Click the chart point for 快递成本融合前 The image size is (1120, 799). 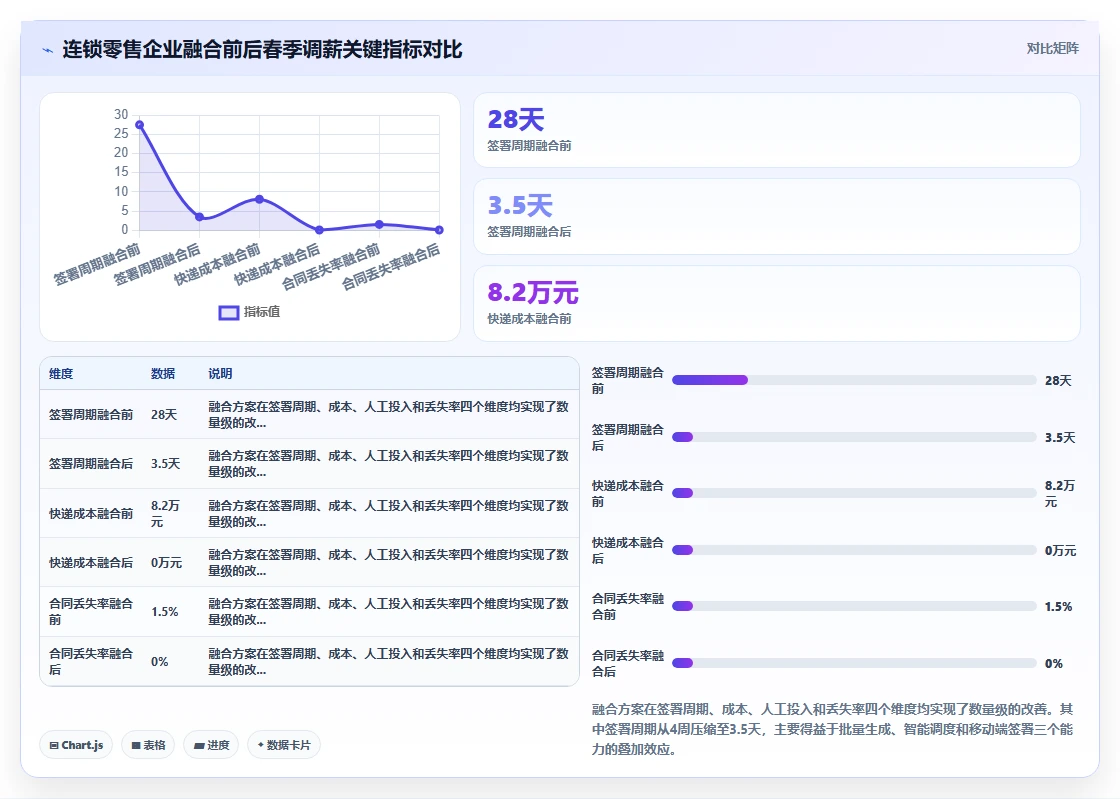coord(259,199)
